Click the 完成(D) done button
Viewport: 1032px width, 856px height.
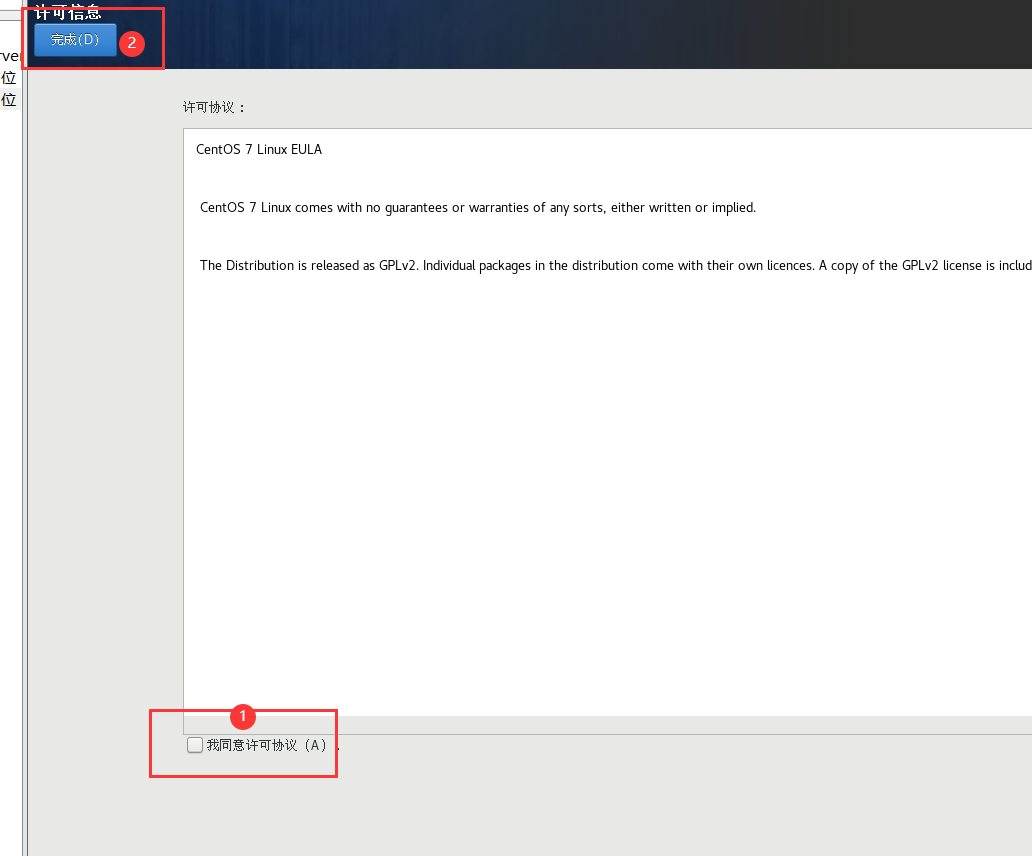[75, 39]
